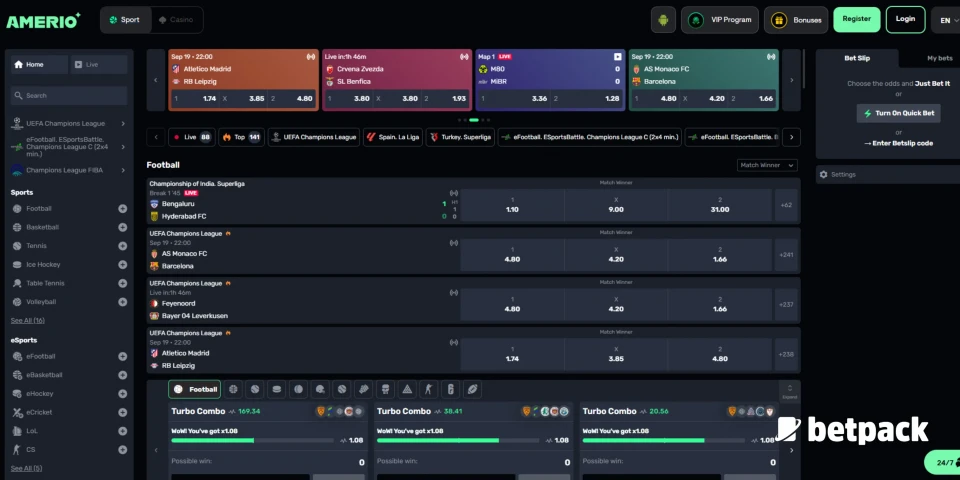The height and width of the screenshot is (480, 960).
Task: Click the VIP Program icon
Action: [x=698, y=19]
